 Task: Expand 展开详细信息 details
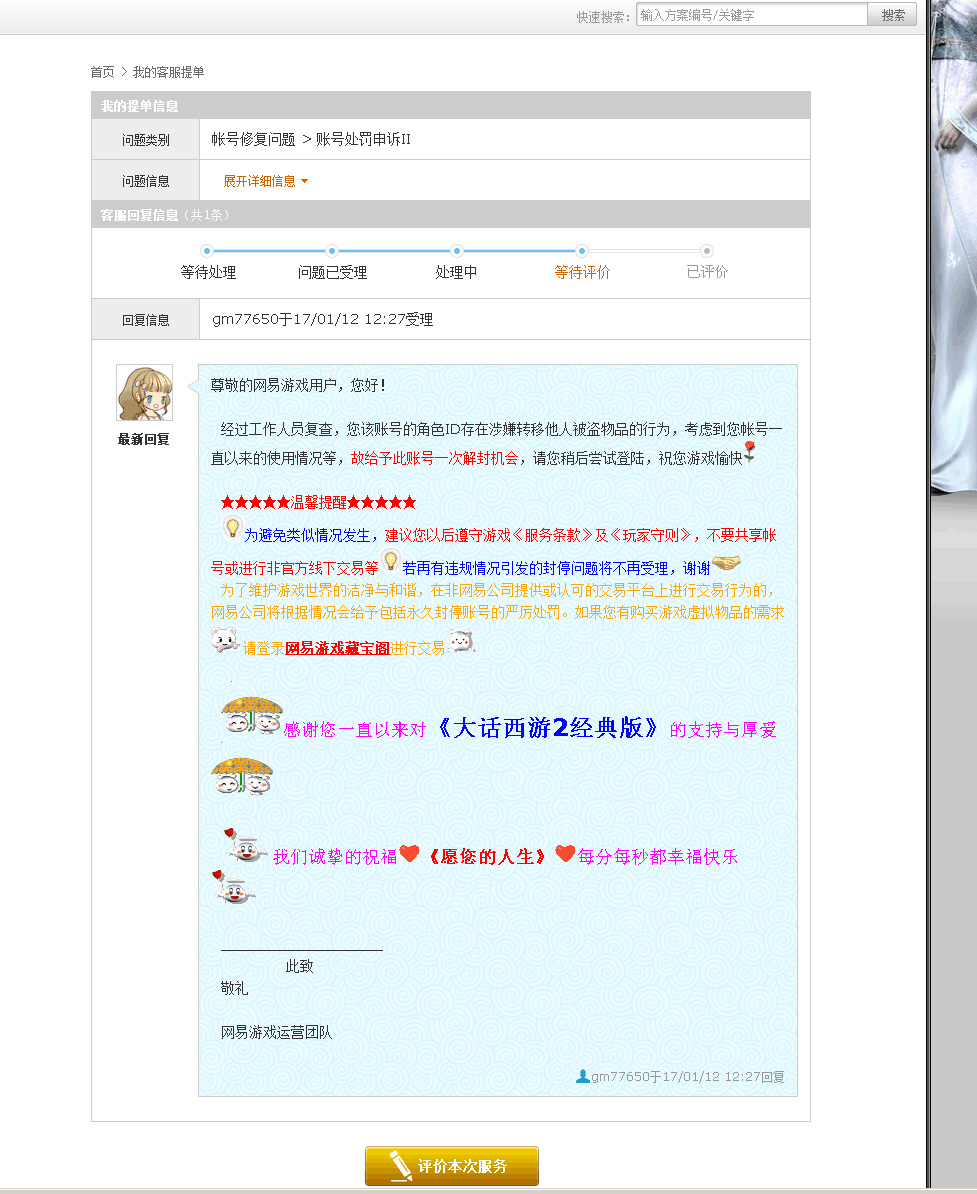click(x=259, y=181)
